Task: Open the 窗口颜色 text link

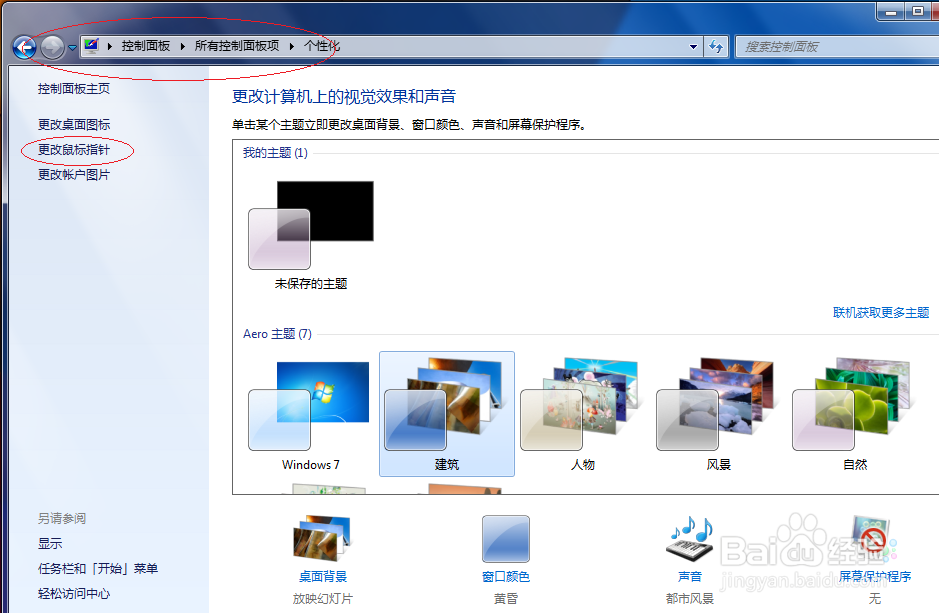Action: (x=506, y=576)
